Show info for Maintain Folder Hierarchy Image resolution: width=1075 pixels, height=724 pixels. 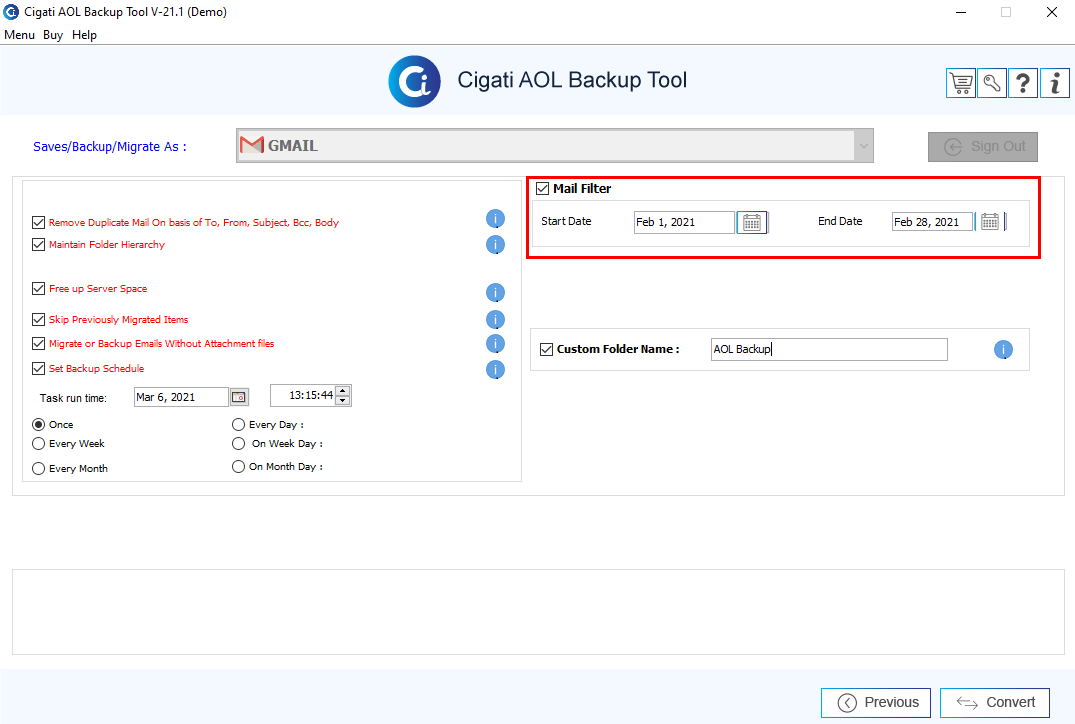click(x=495, y=245)
